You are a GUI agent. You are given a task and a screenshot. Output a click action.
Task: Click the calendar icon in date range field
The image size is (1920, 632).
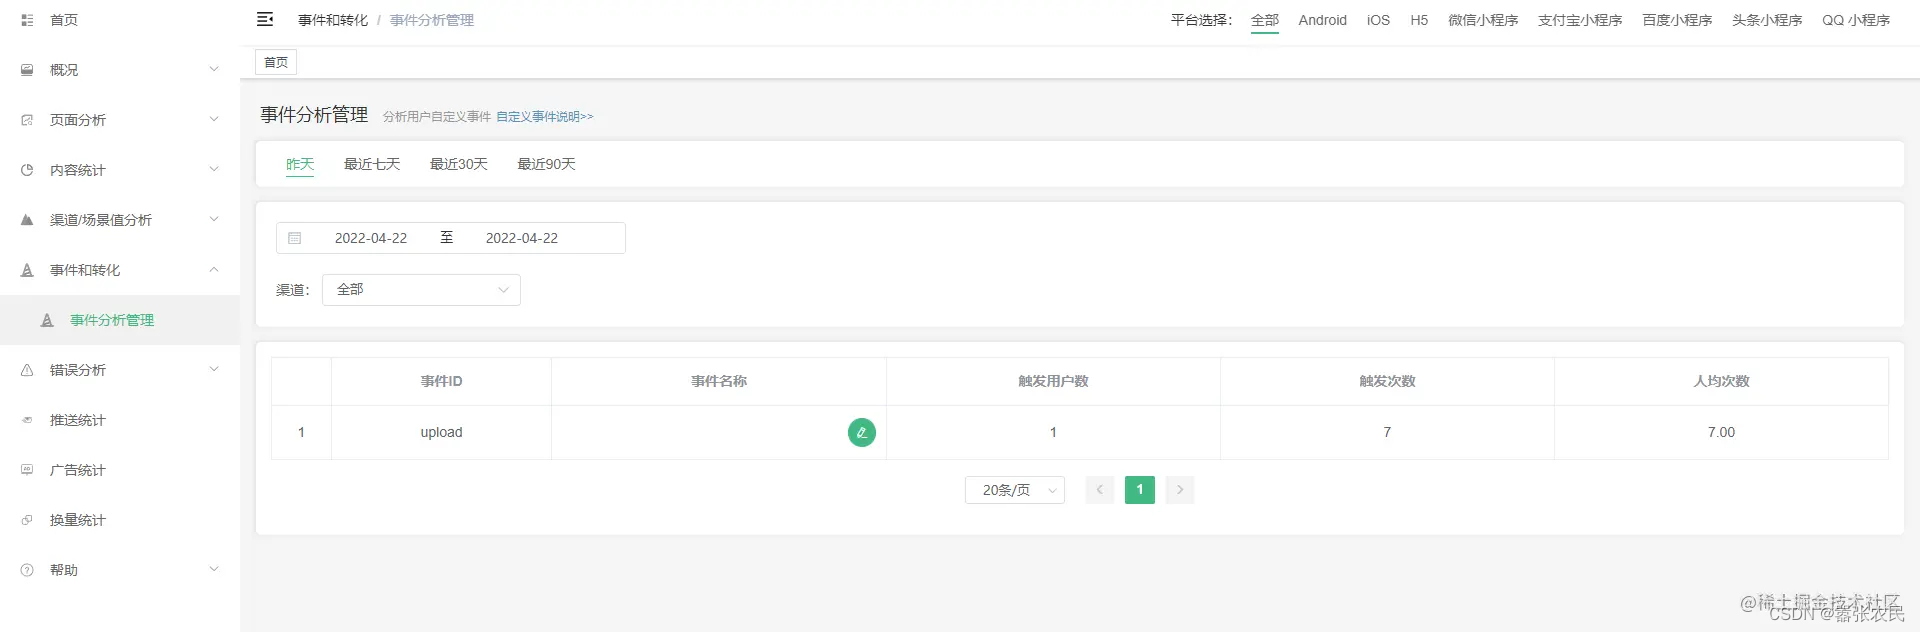click(x=295, y=238)
